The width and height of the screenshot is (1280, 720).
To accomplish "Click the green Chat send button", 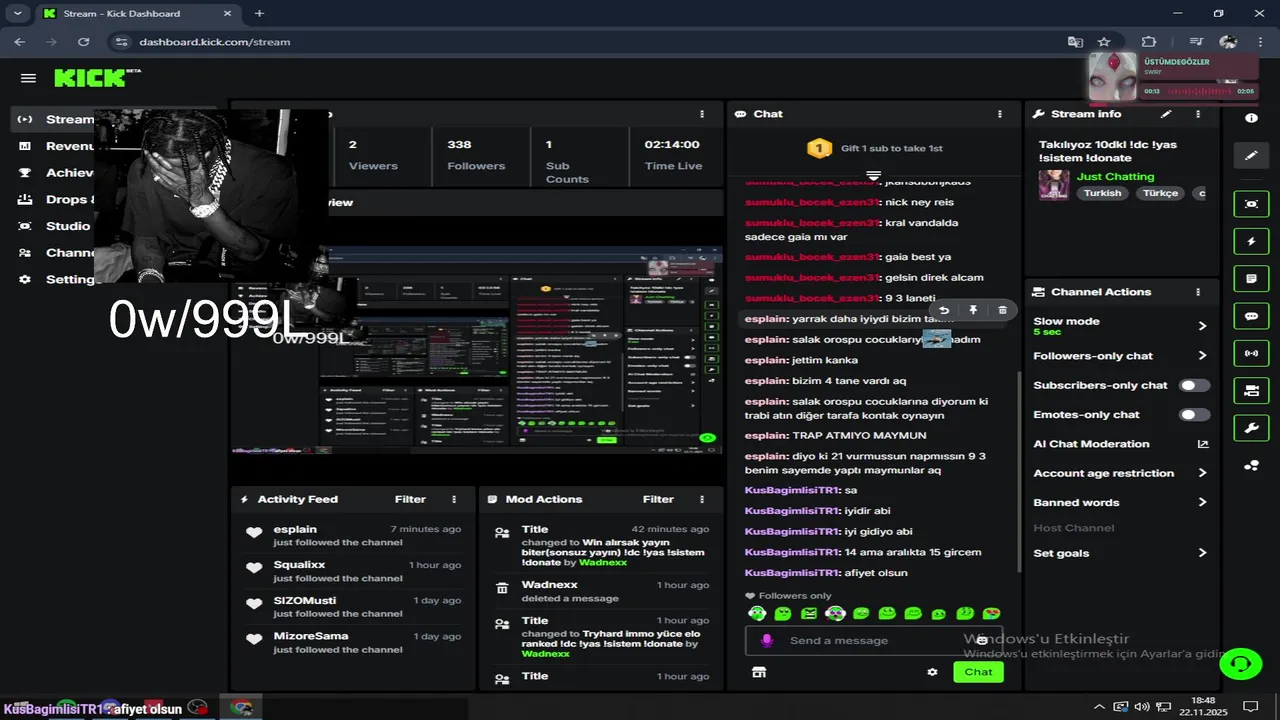I will [x=978, y=672].
